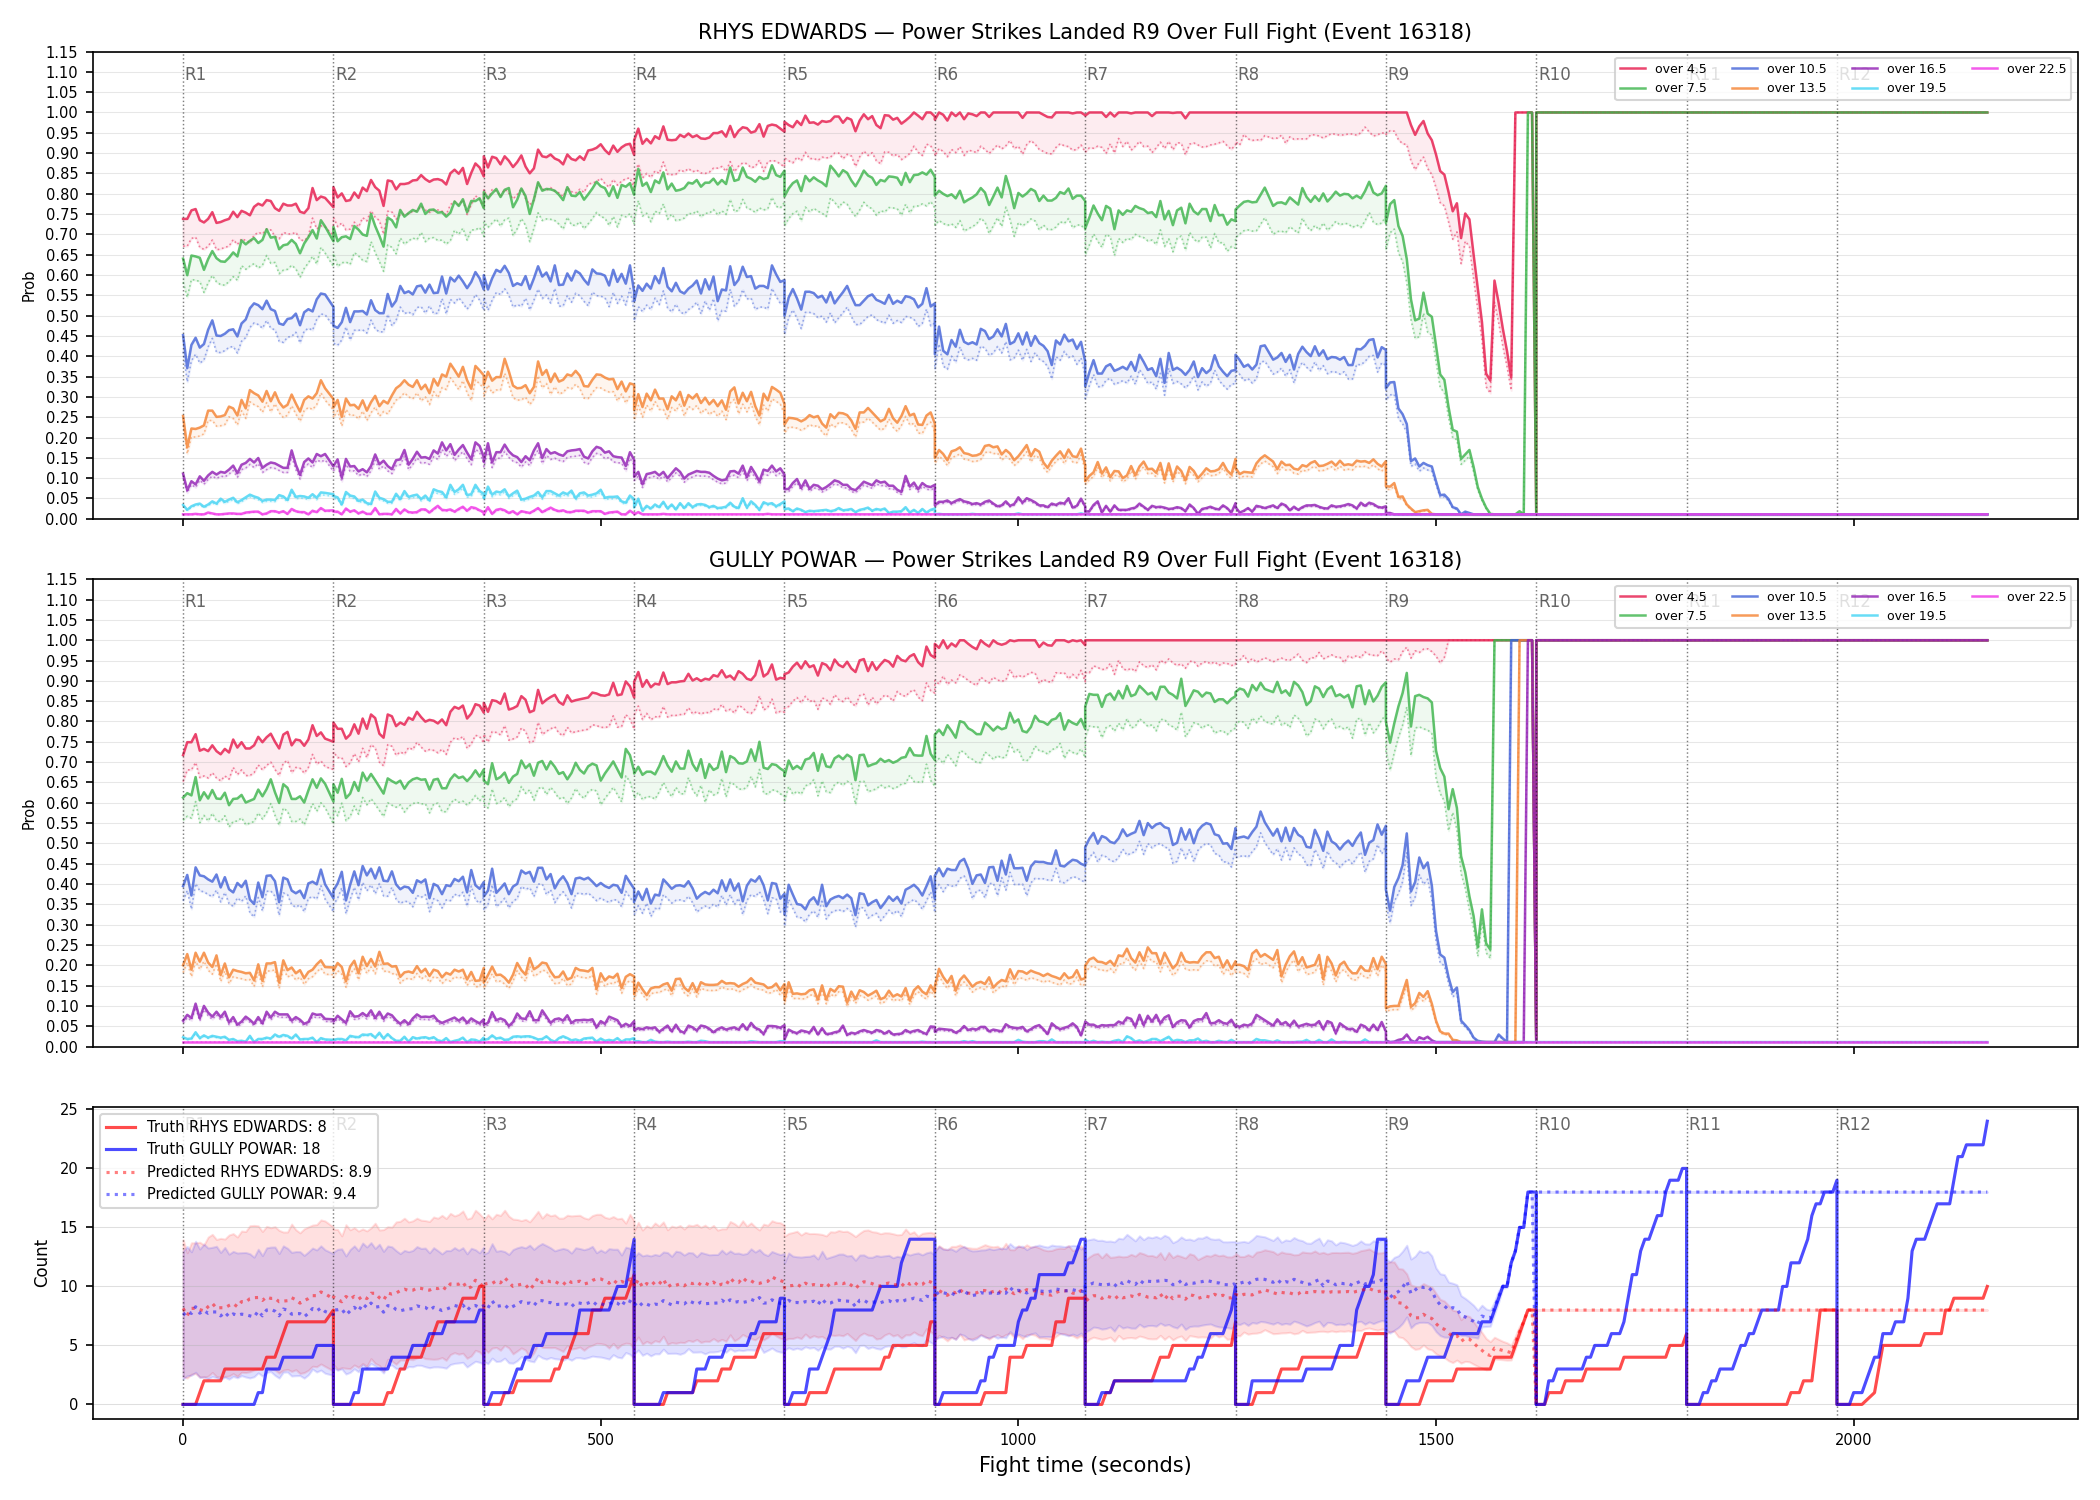Click the 'over 4.5' legend entry in top chart
This screenshot has height=1500, width=2100.
(x=1663, y=69)
